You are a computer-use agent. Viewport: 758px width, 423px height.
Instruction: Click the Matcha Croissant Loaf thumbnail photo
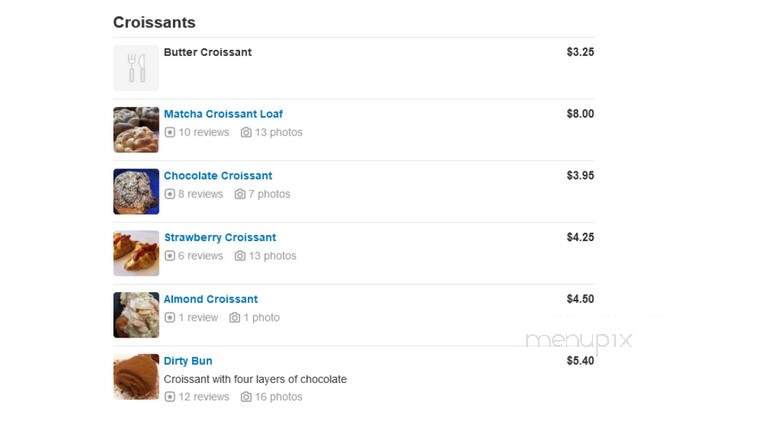[136, 130]
